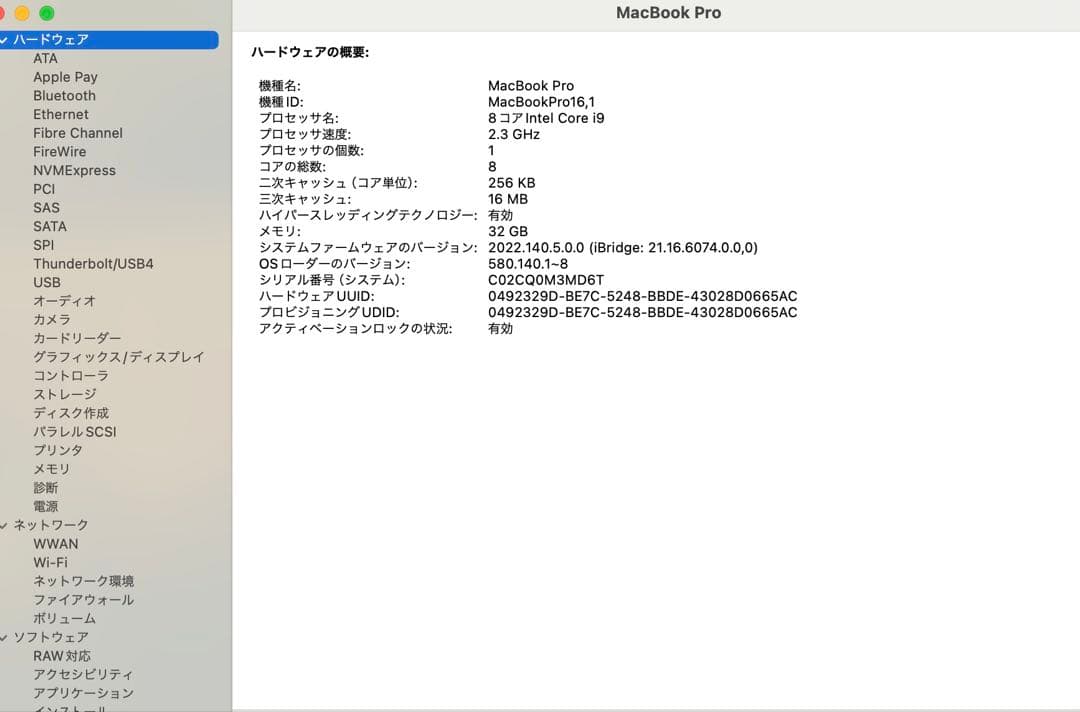Select Apple Pay in the sidebar

click(x=66, y=76)
